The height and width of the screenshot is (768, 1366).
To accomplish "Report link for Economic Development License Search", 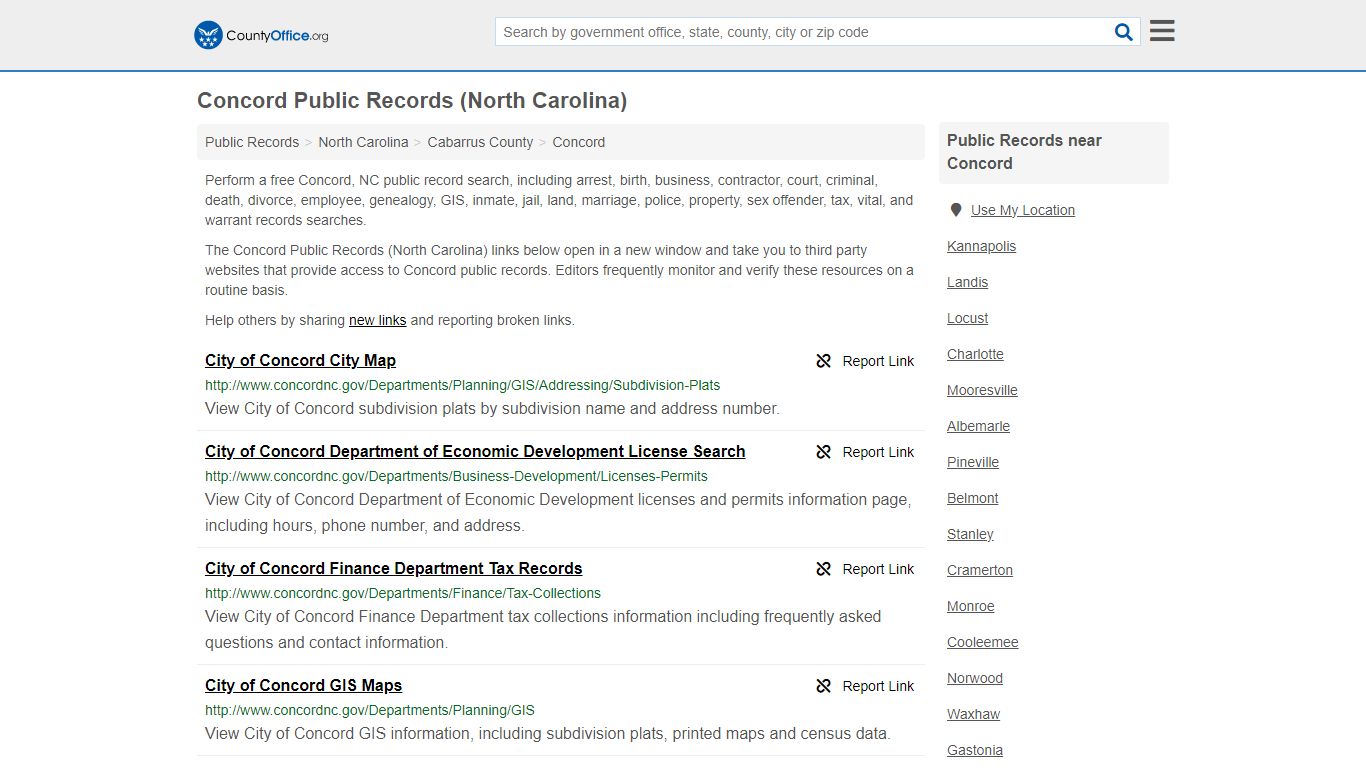I will click(x=878, y=452).
